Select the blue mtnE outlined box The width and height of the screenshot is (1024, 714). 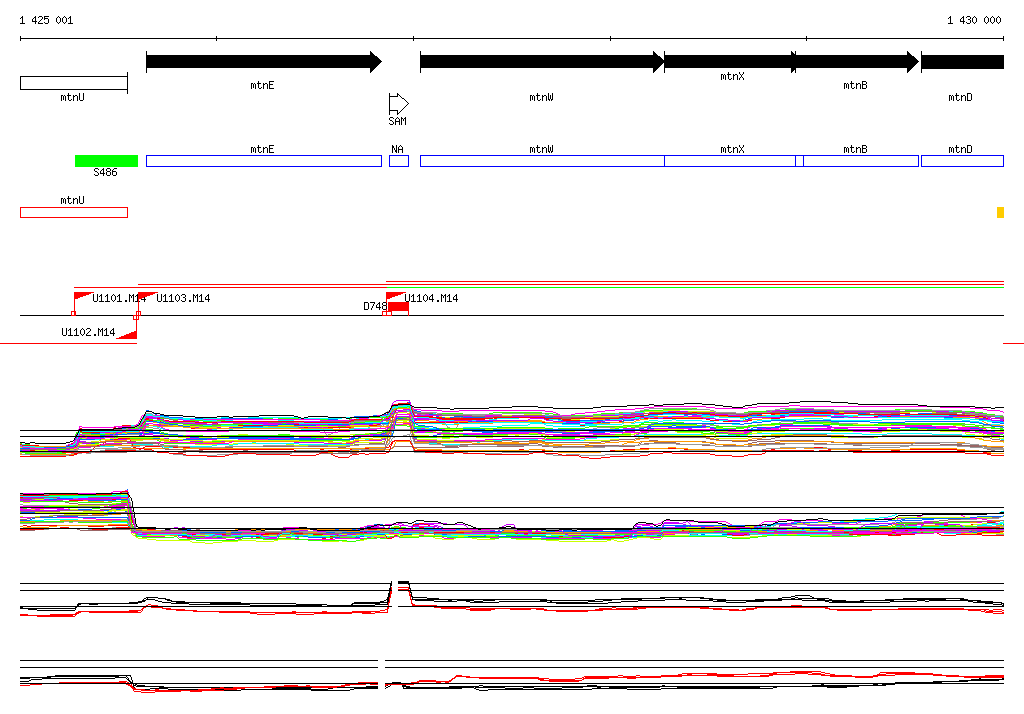264,161
